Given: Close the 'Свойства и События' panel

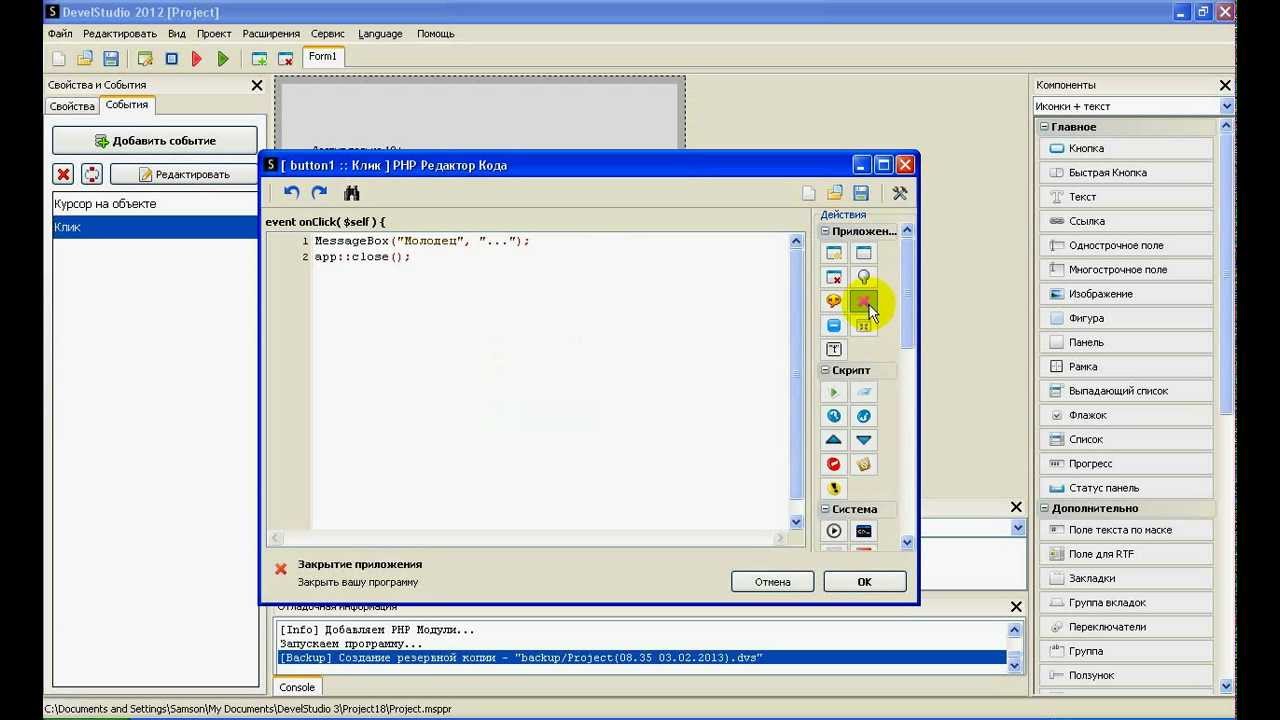Looking at the screenshot, I should [x=257, y=86].
